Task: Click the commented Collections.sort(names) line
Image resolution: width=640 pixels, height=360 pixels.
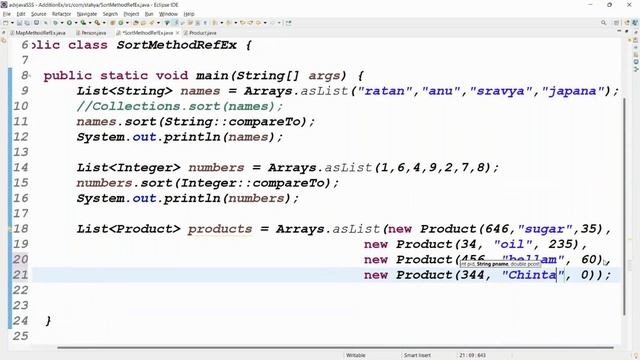Action: [180, 107]
